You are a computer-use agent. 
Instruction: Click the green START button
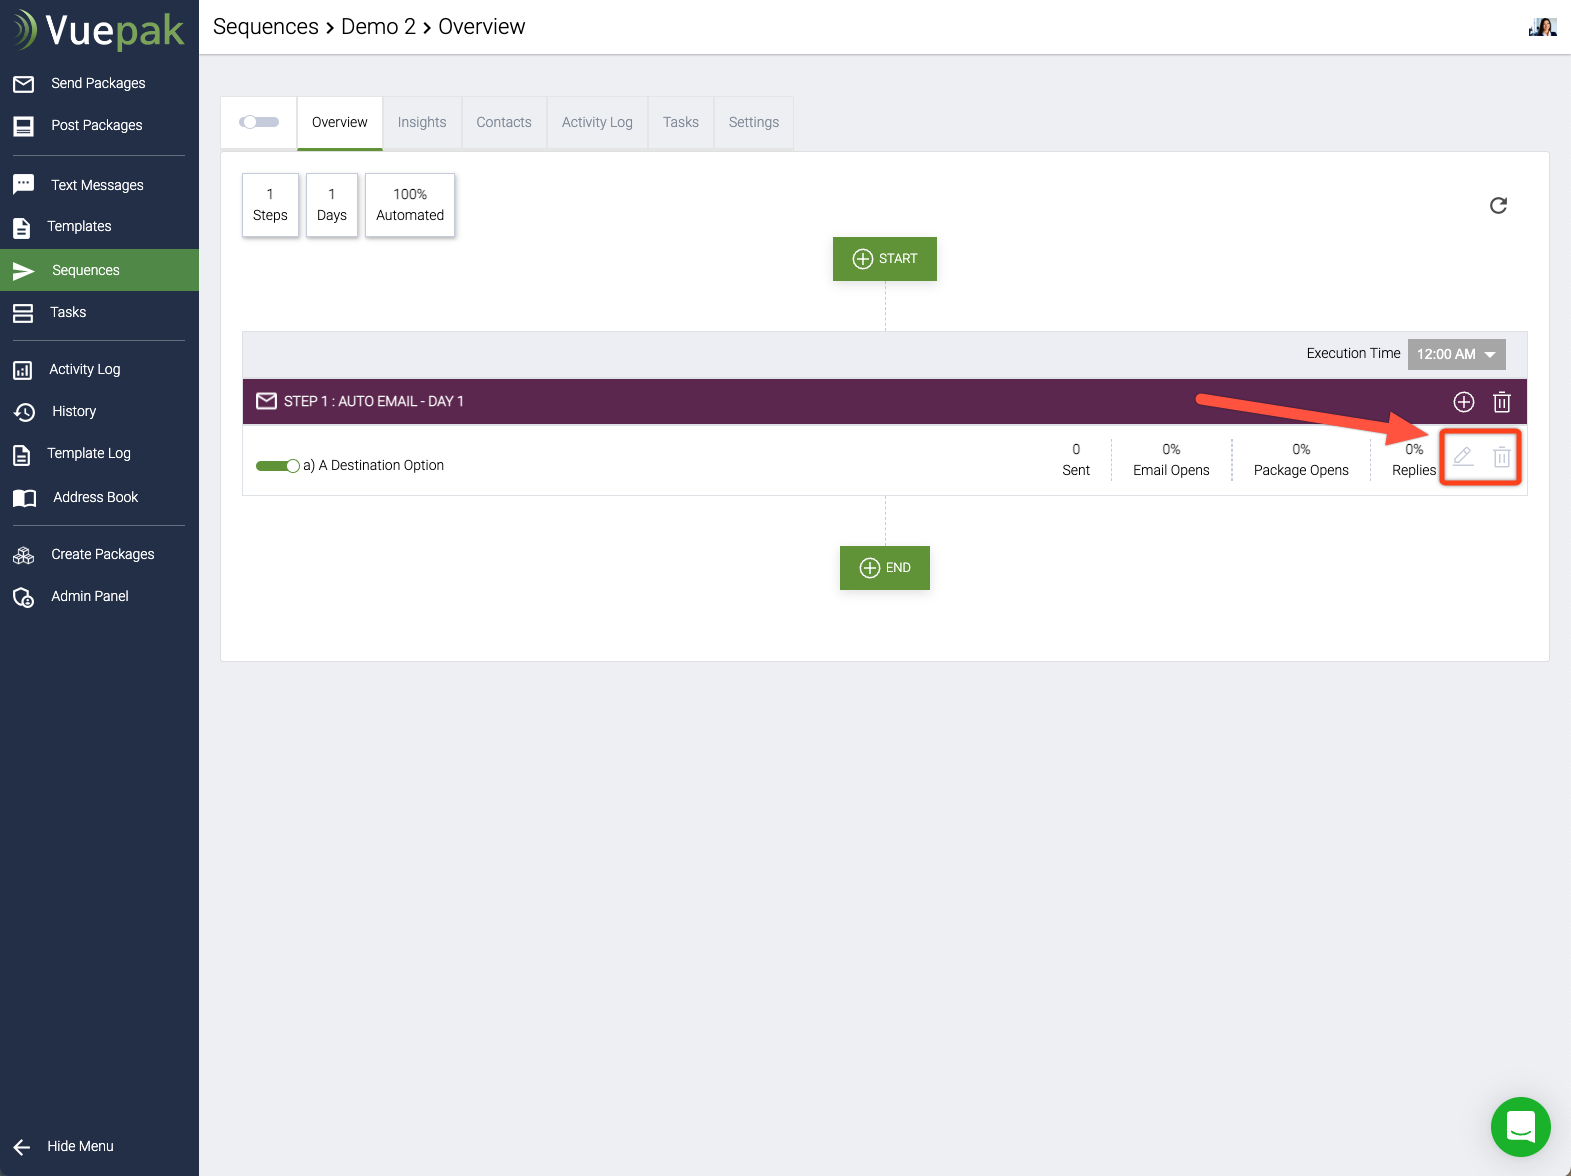[x=884, y=259]
